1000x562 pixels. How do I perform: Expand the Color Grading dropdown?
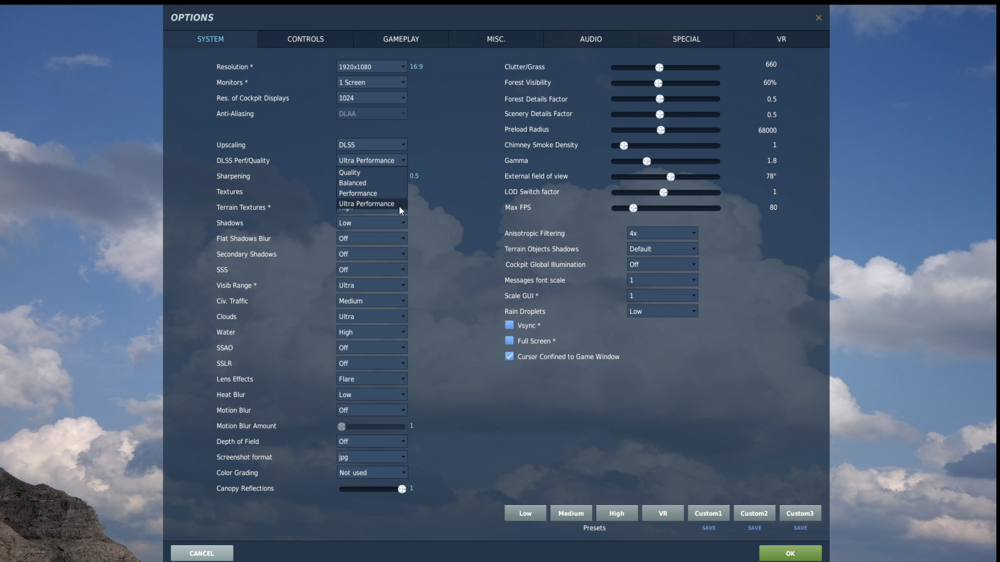[x=372, y=473]
